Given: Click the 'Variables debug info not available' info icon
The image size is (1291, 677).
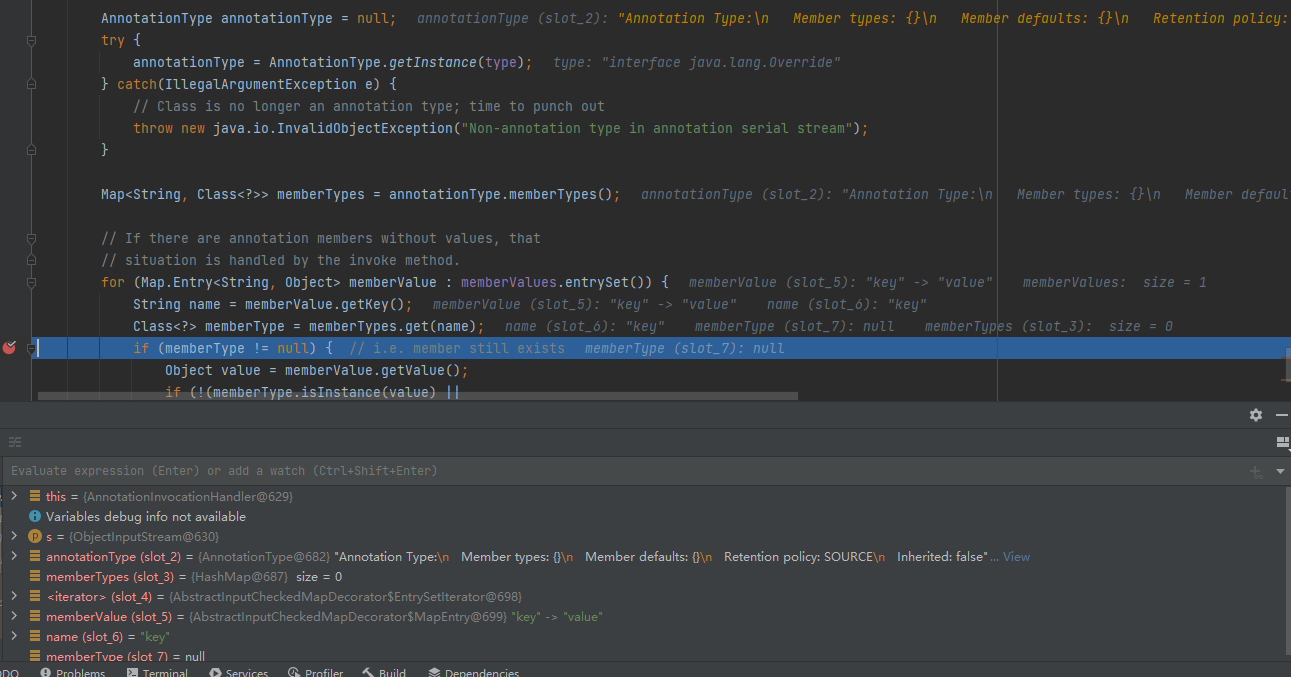Looking at the screenshot, I should pyautogui.click(x=35, y=517).
